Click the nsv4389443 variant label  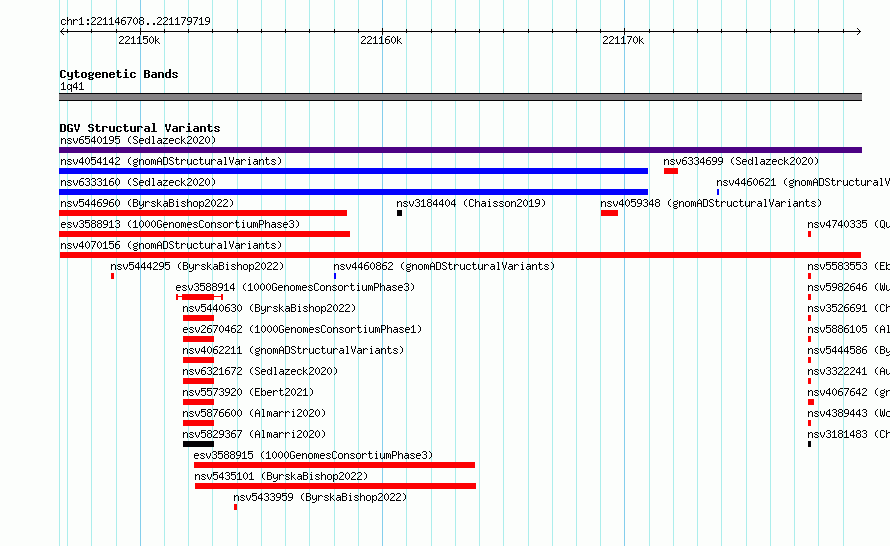[x=849, y=413]
